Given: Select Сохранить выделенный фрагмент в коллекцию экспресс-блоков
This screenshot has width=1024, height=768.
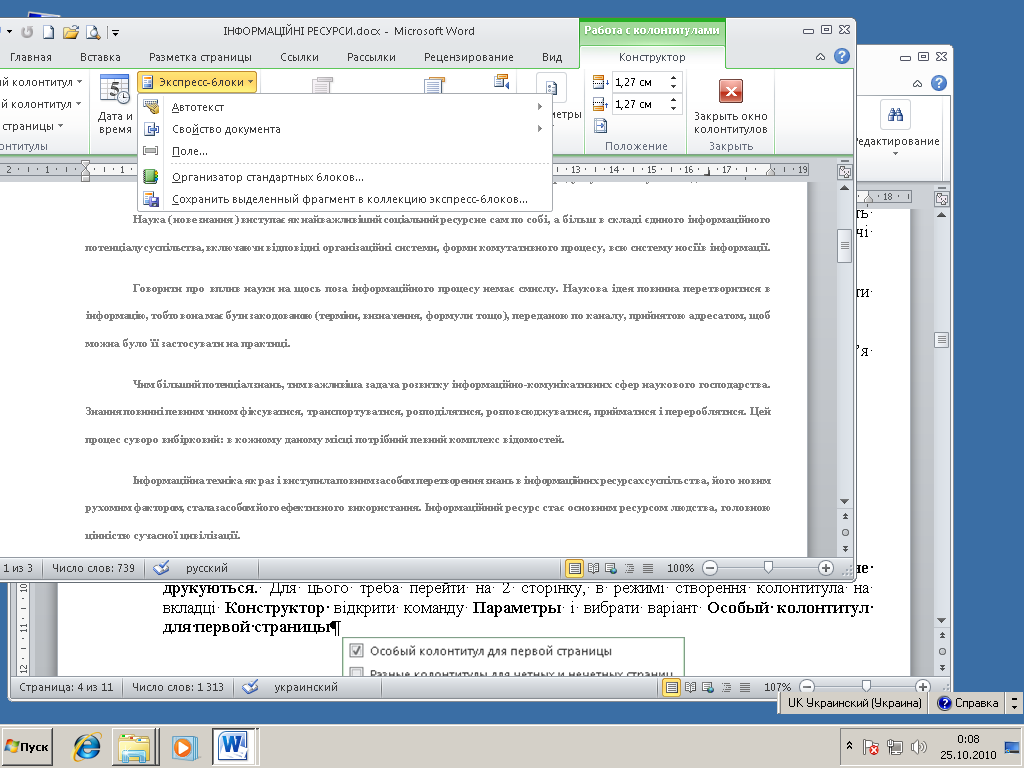Looking at the screenshot, I should (x=345, y=199).
